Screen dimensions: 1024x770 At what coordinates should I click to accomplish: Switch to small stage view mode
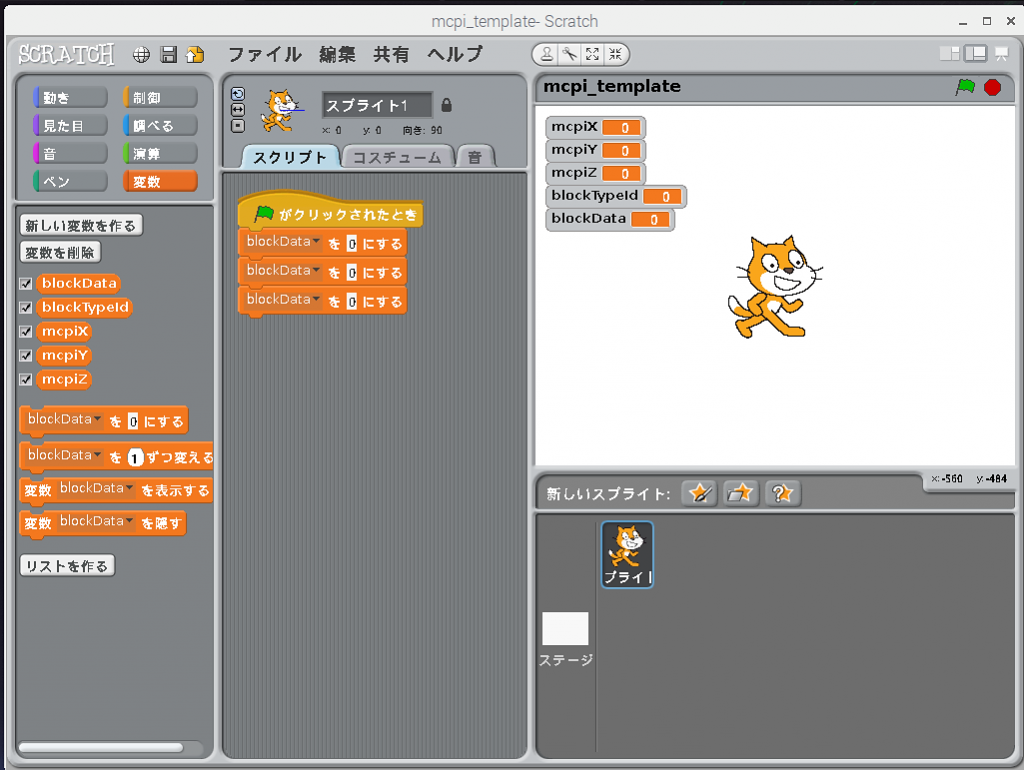[950, 54]
